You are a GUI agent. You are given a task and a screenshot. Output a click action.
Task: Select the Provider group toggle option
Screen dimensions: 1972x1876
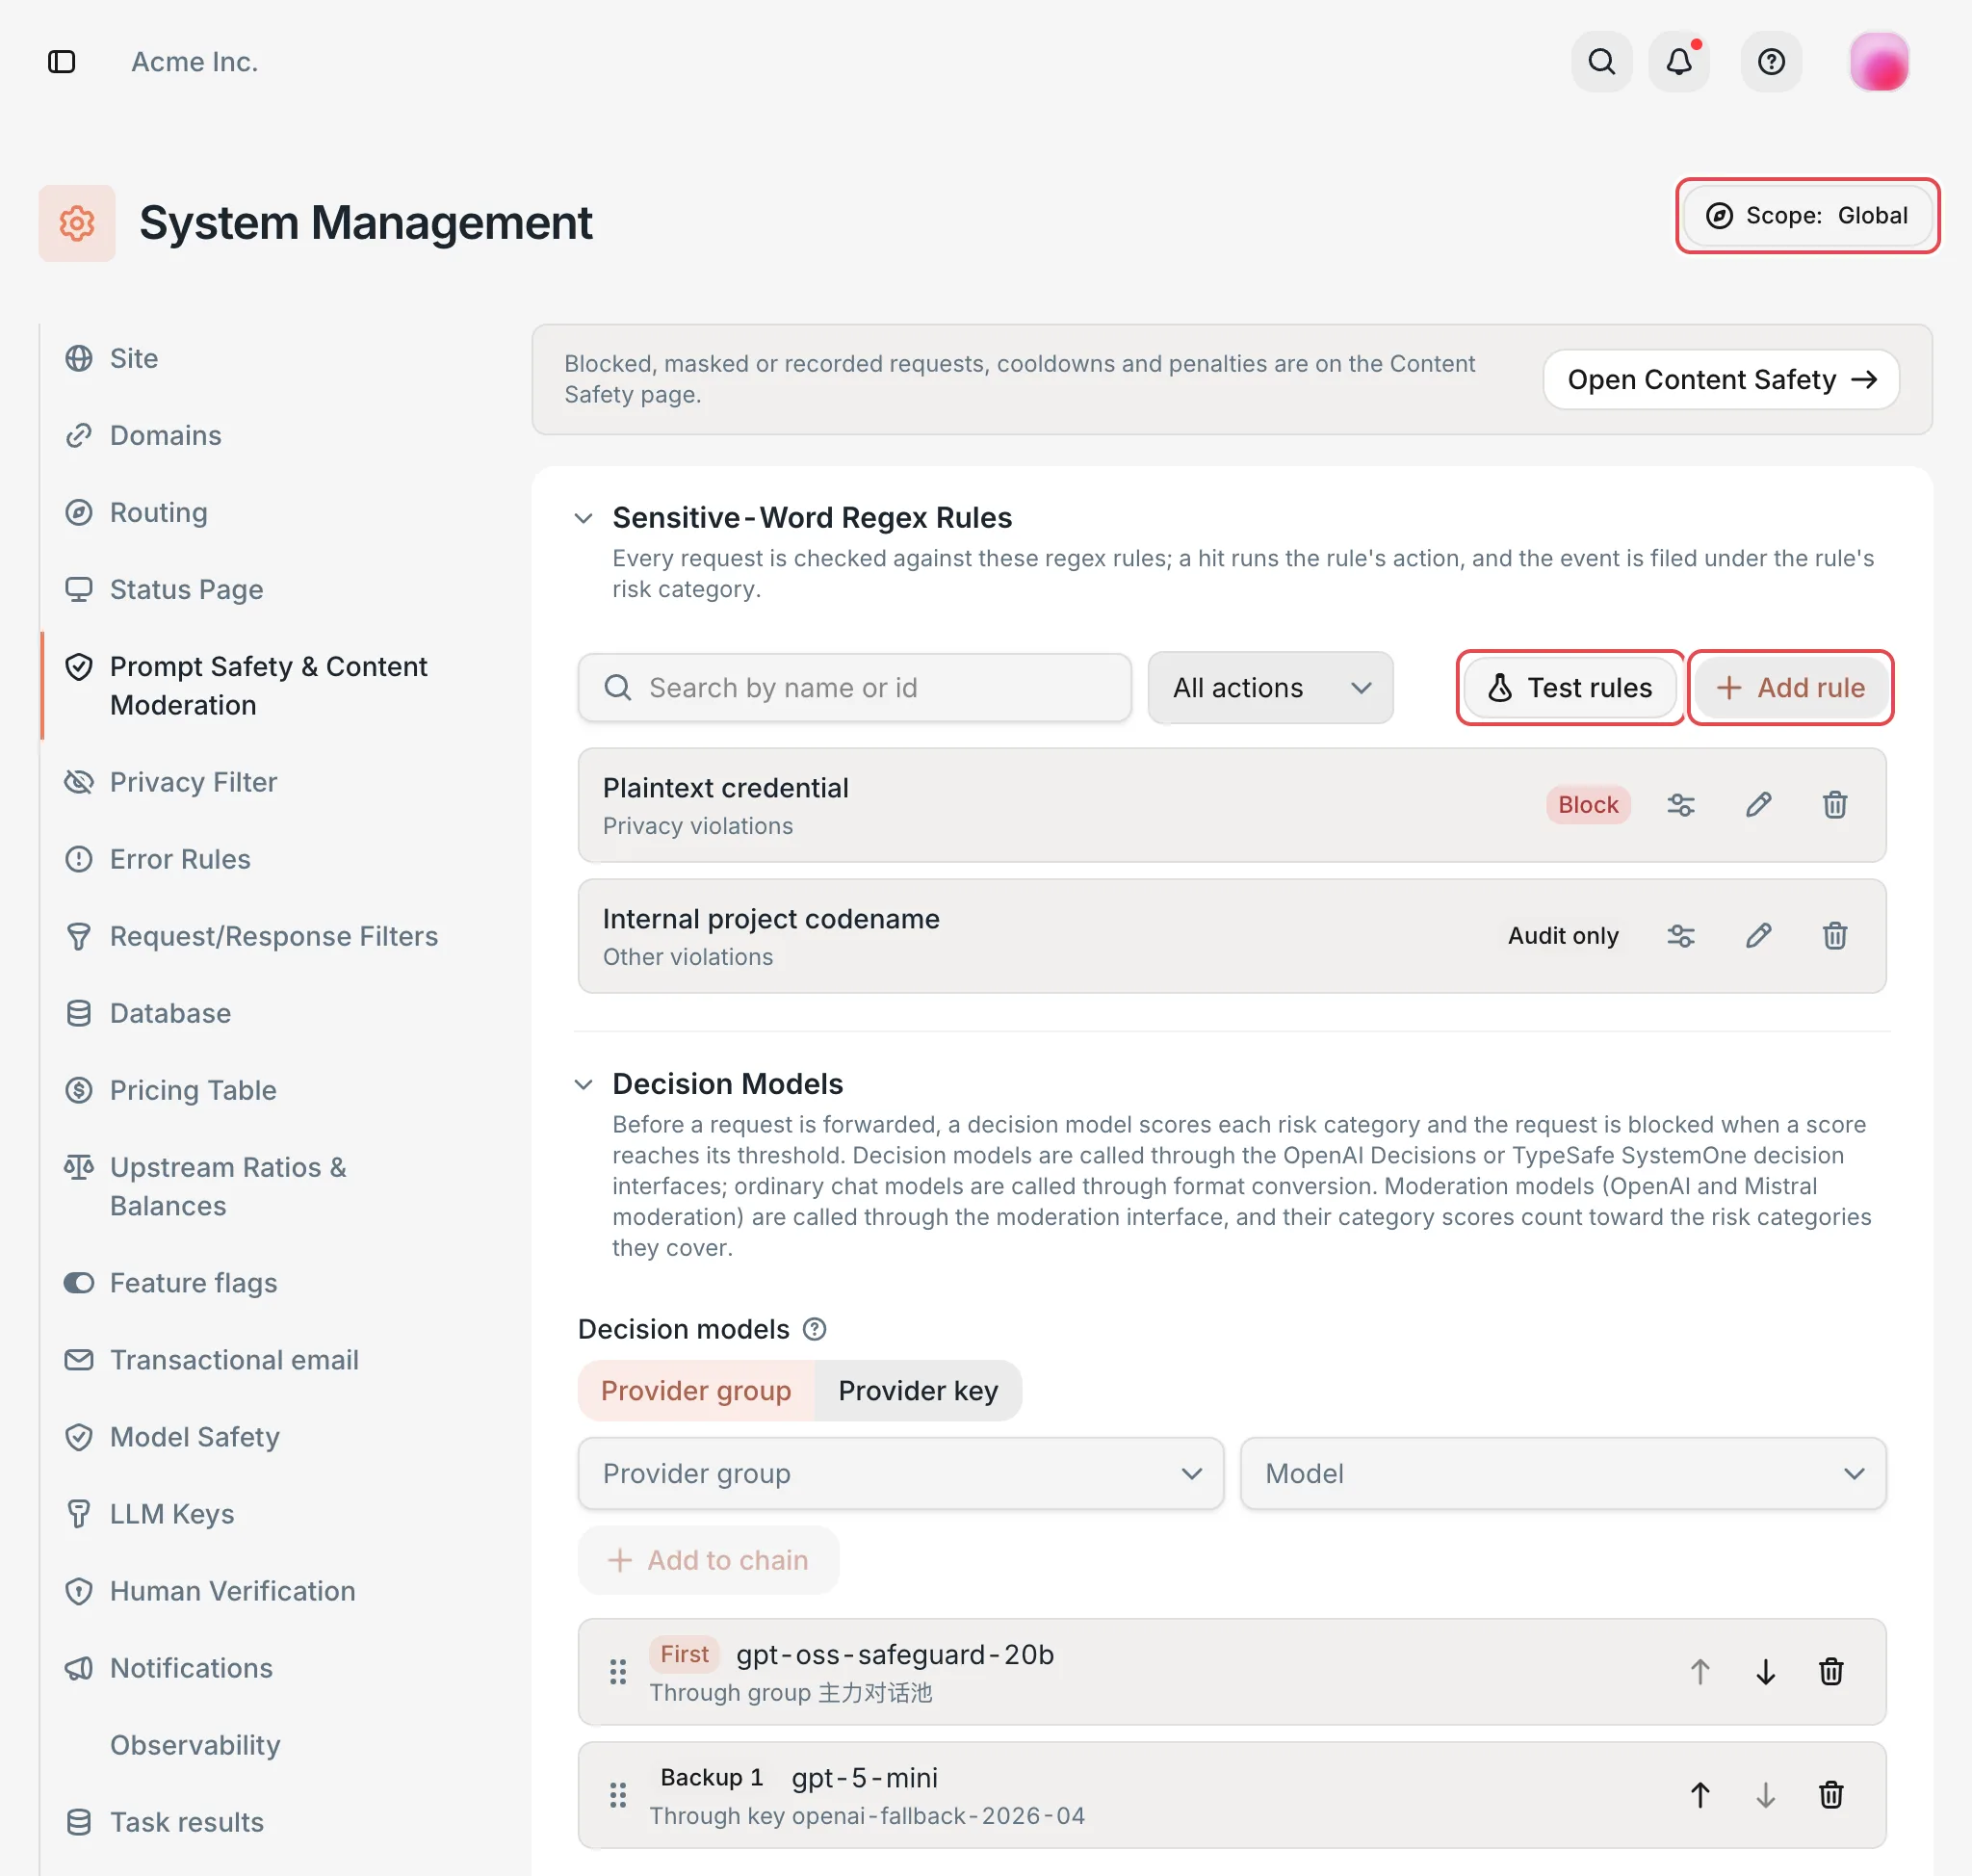pyautogui.click(x=696, y=1391)
